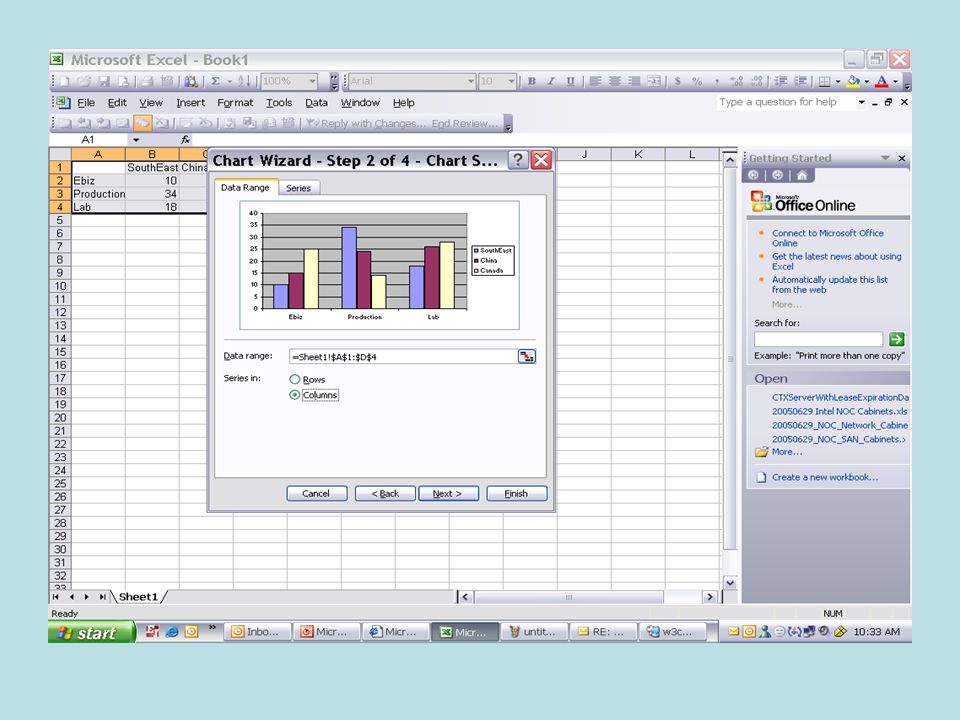Click the collapse dialog icon beside Data range
This screenshot has height=720, width=960.
tap(527, 356)
